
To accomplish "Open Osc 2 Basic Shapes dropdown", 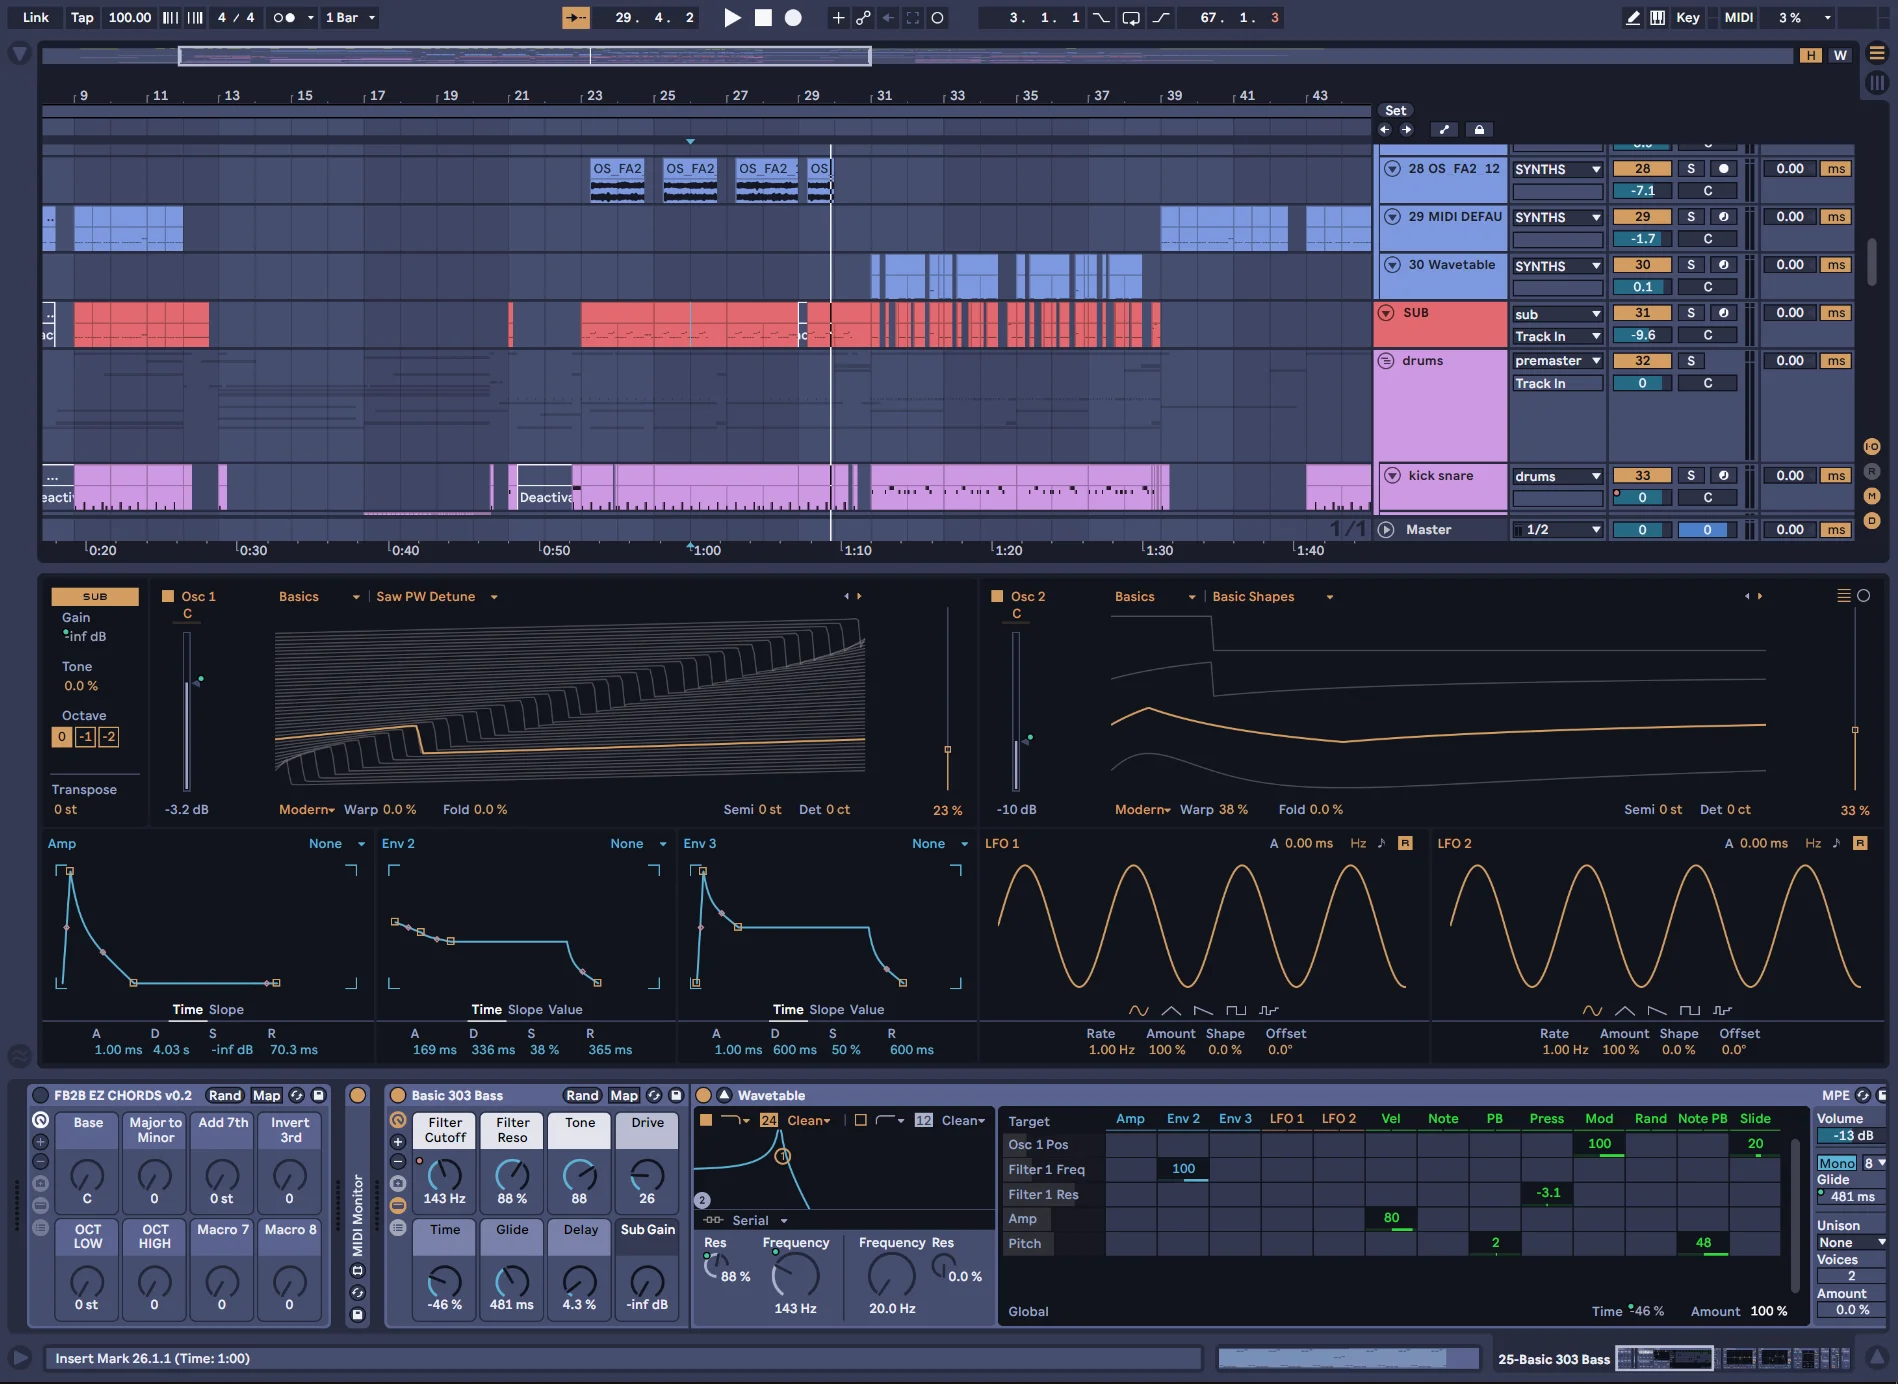I will 1272,596.
